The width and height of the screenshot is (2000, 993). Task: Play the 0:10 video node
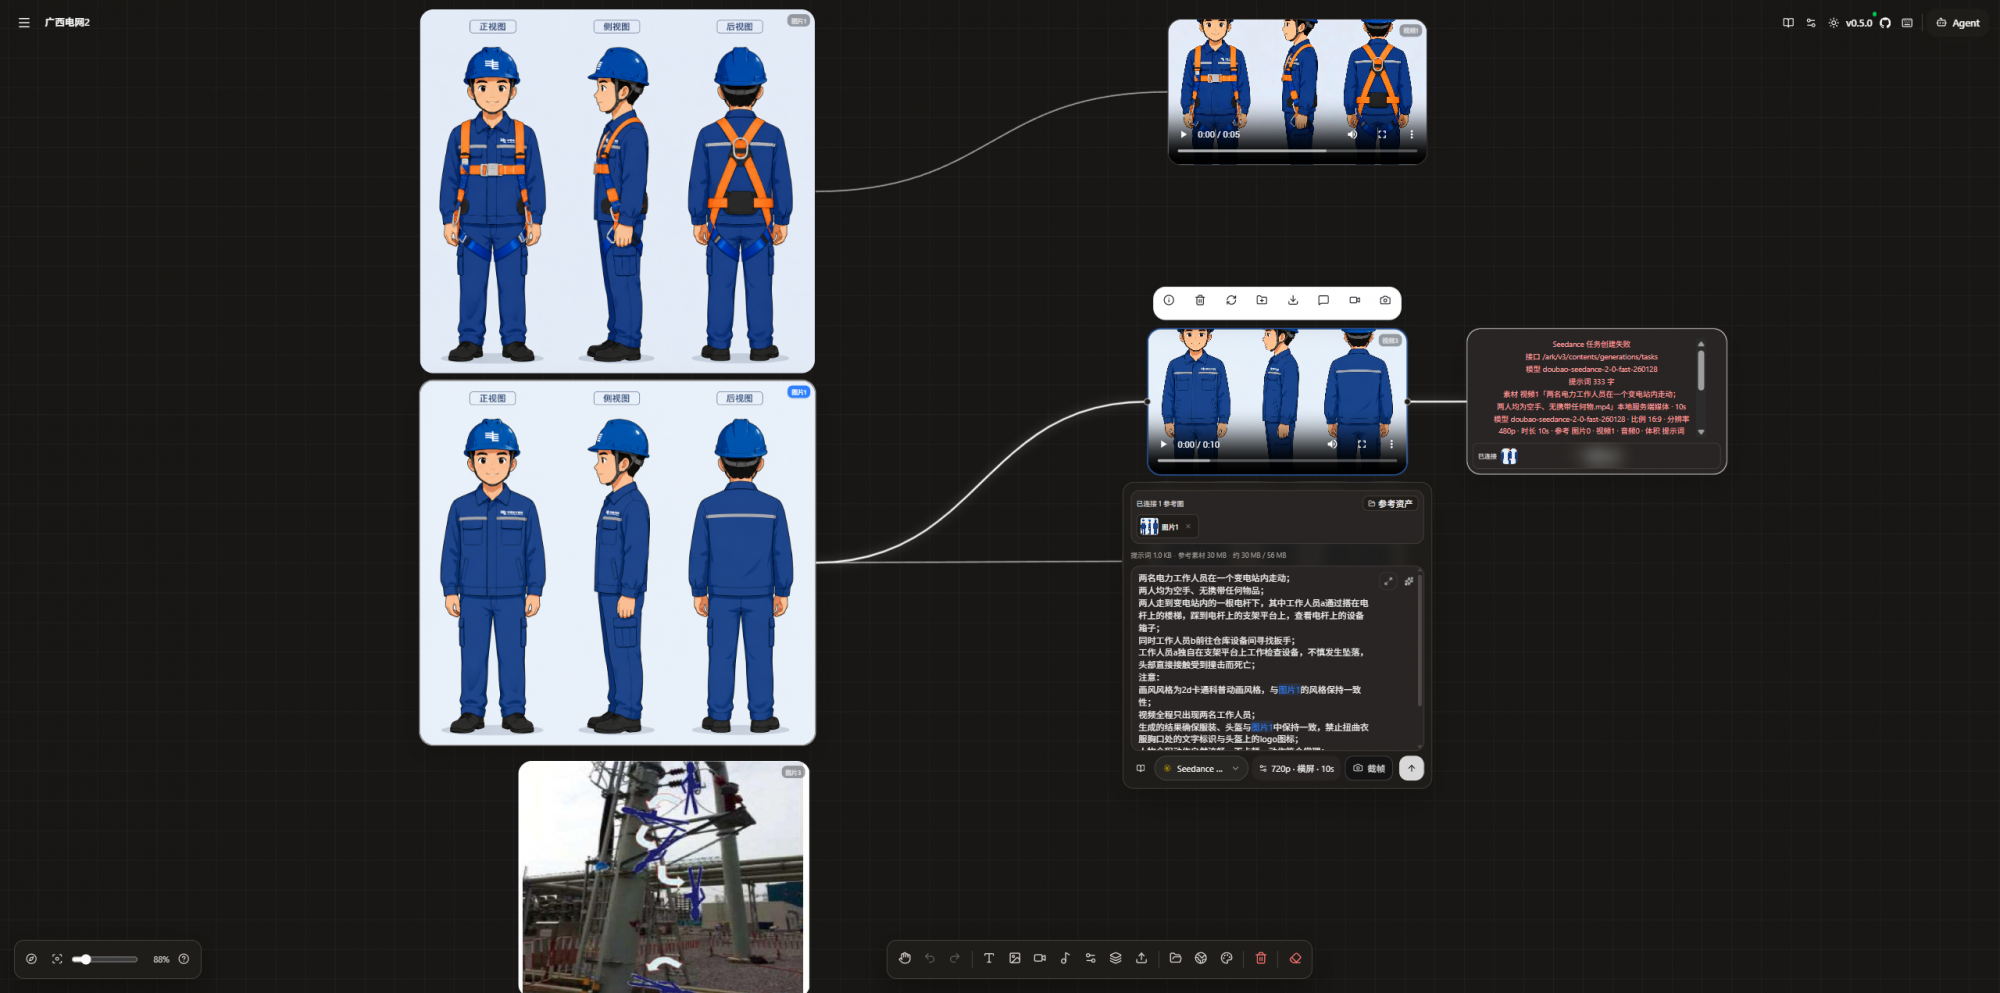pos(1163,444)
